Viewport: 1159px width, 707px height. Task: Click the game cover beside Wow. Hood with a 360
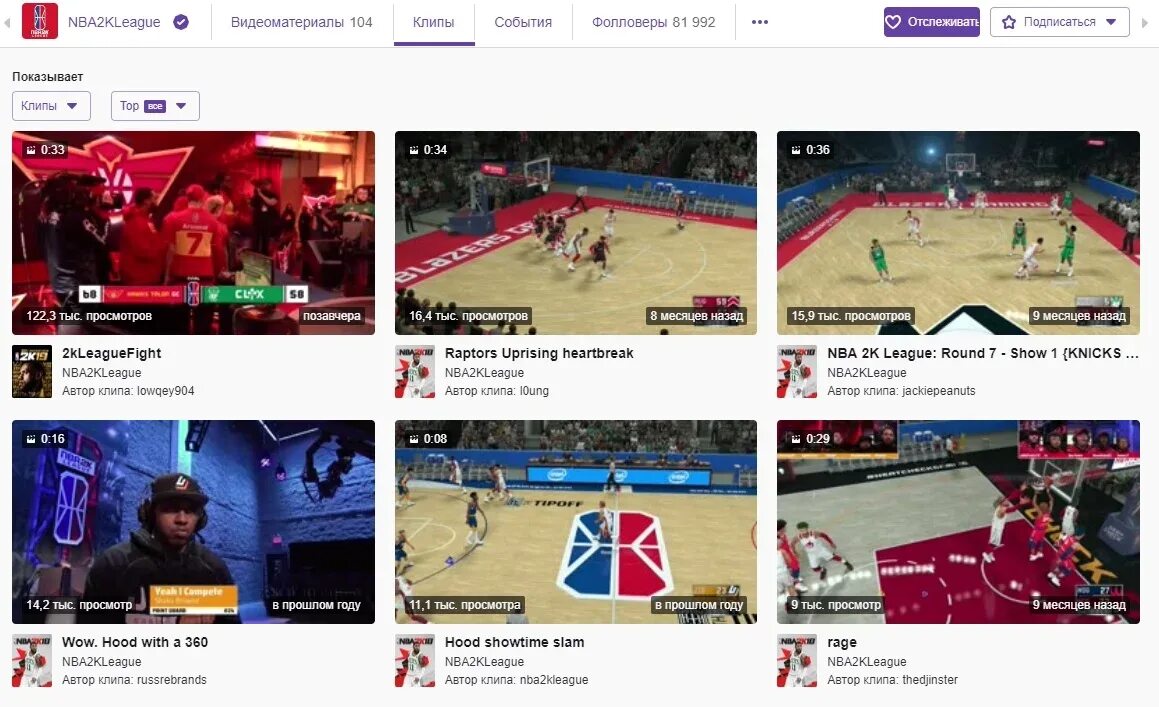point(32,660)
